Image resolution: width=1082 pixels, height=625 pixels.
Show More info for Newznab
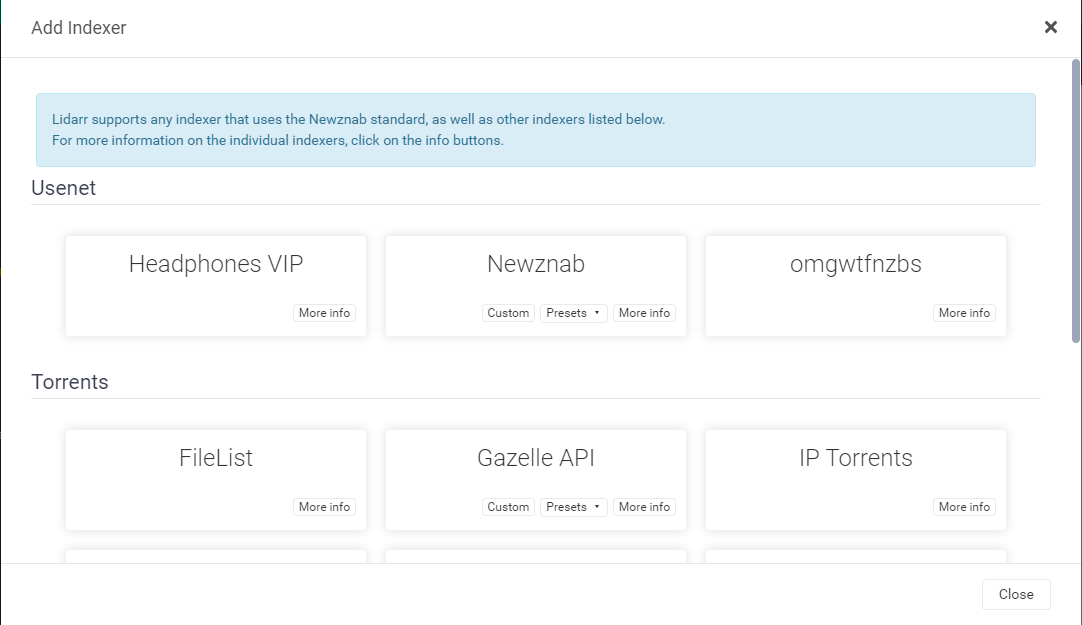click(644, 312)
